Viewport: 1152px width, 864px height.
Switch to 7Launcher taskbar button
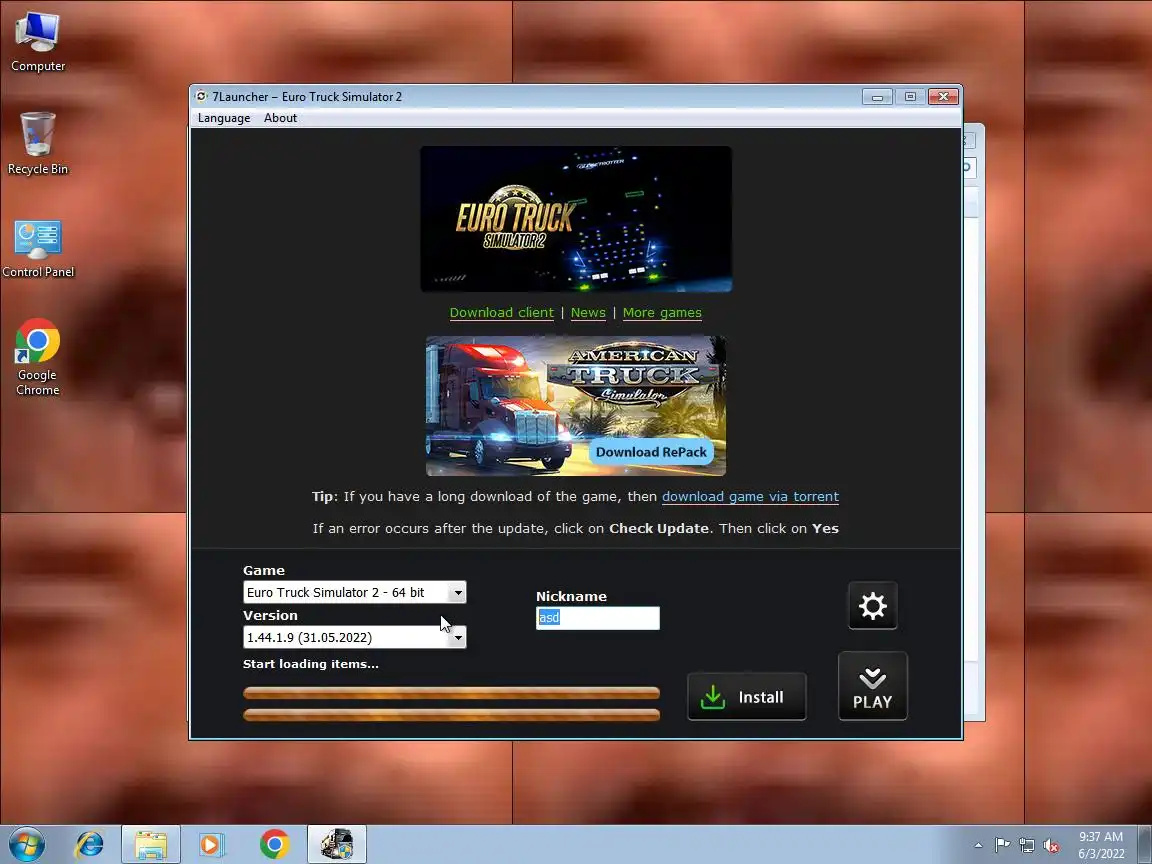pyautogui.click(x=336, y=844)
